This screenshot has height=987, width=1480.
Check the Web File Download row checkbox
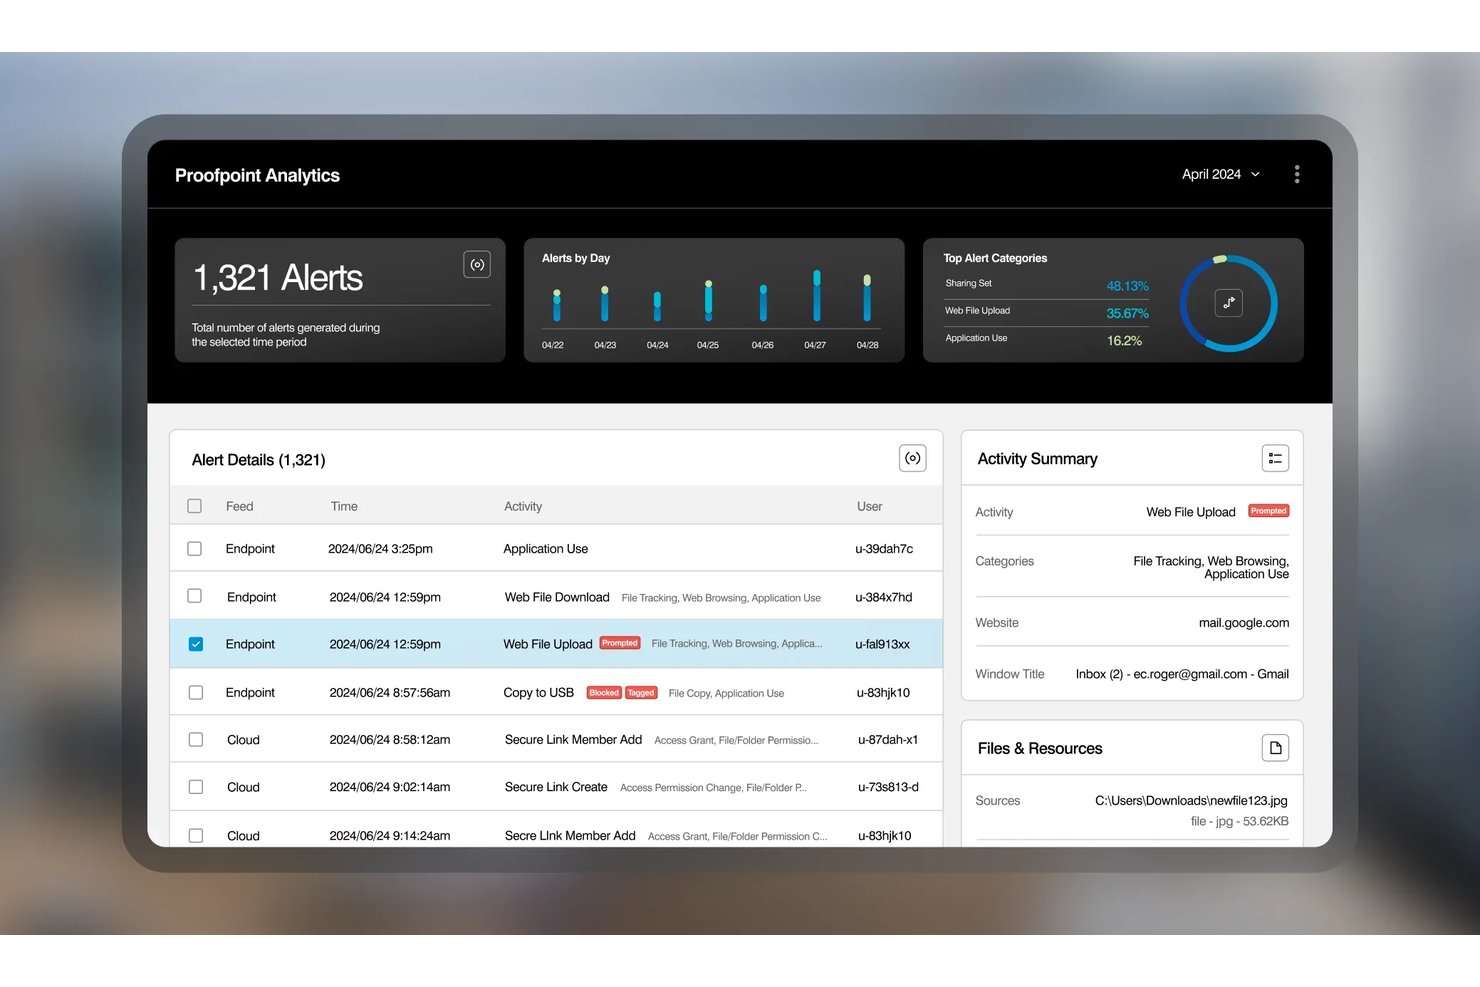coord(194,596)
